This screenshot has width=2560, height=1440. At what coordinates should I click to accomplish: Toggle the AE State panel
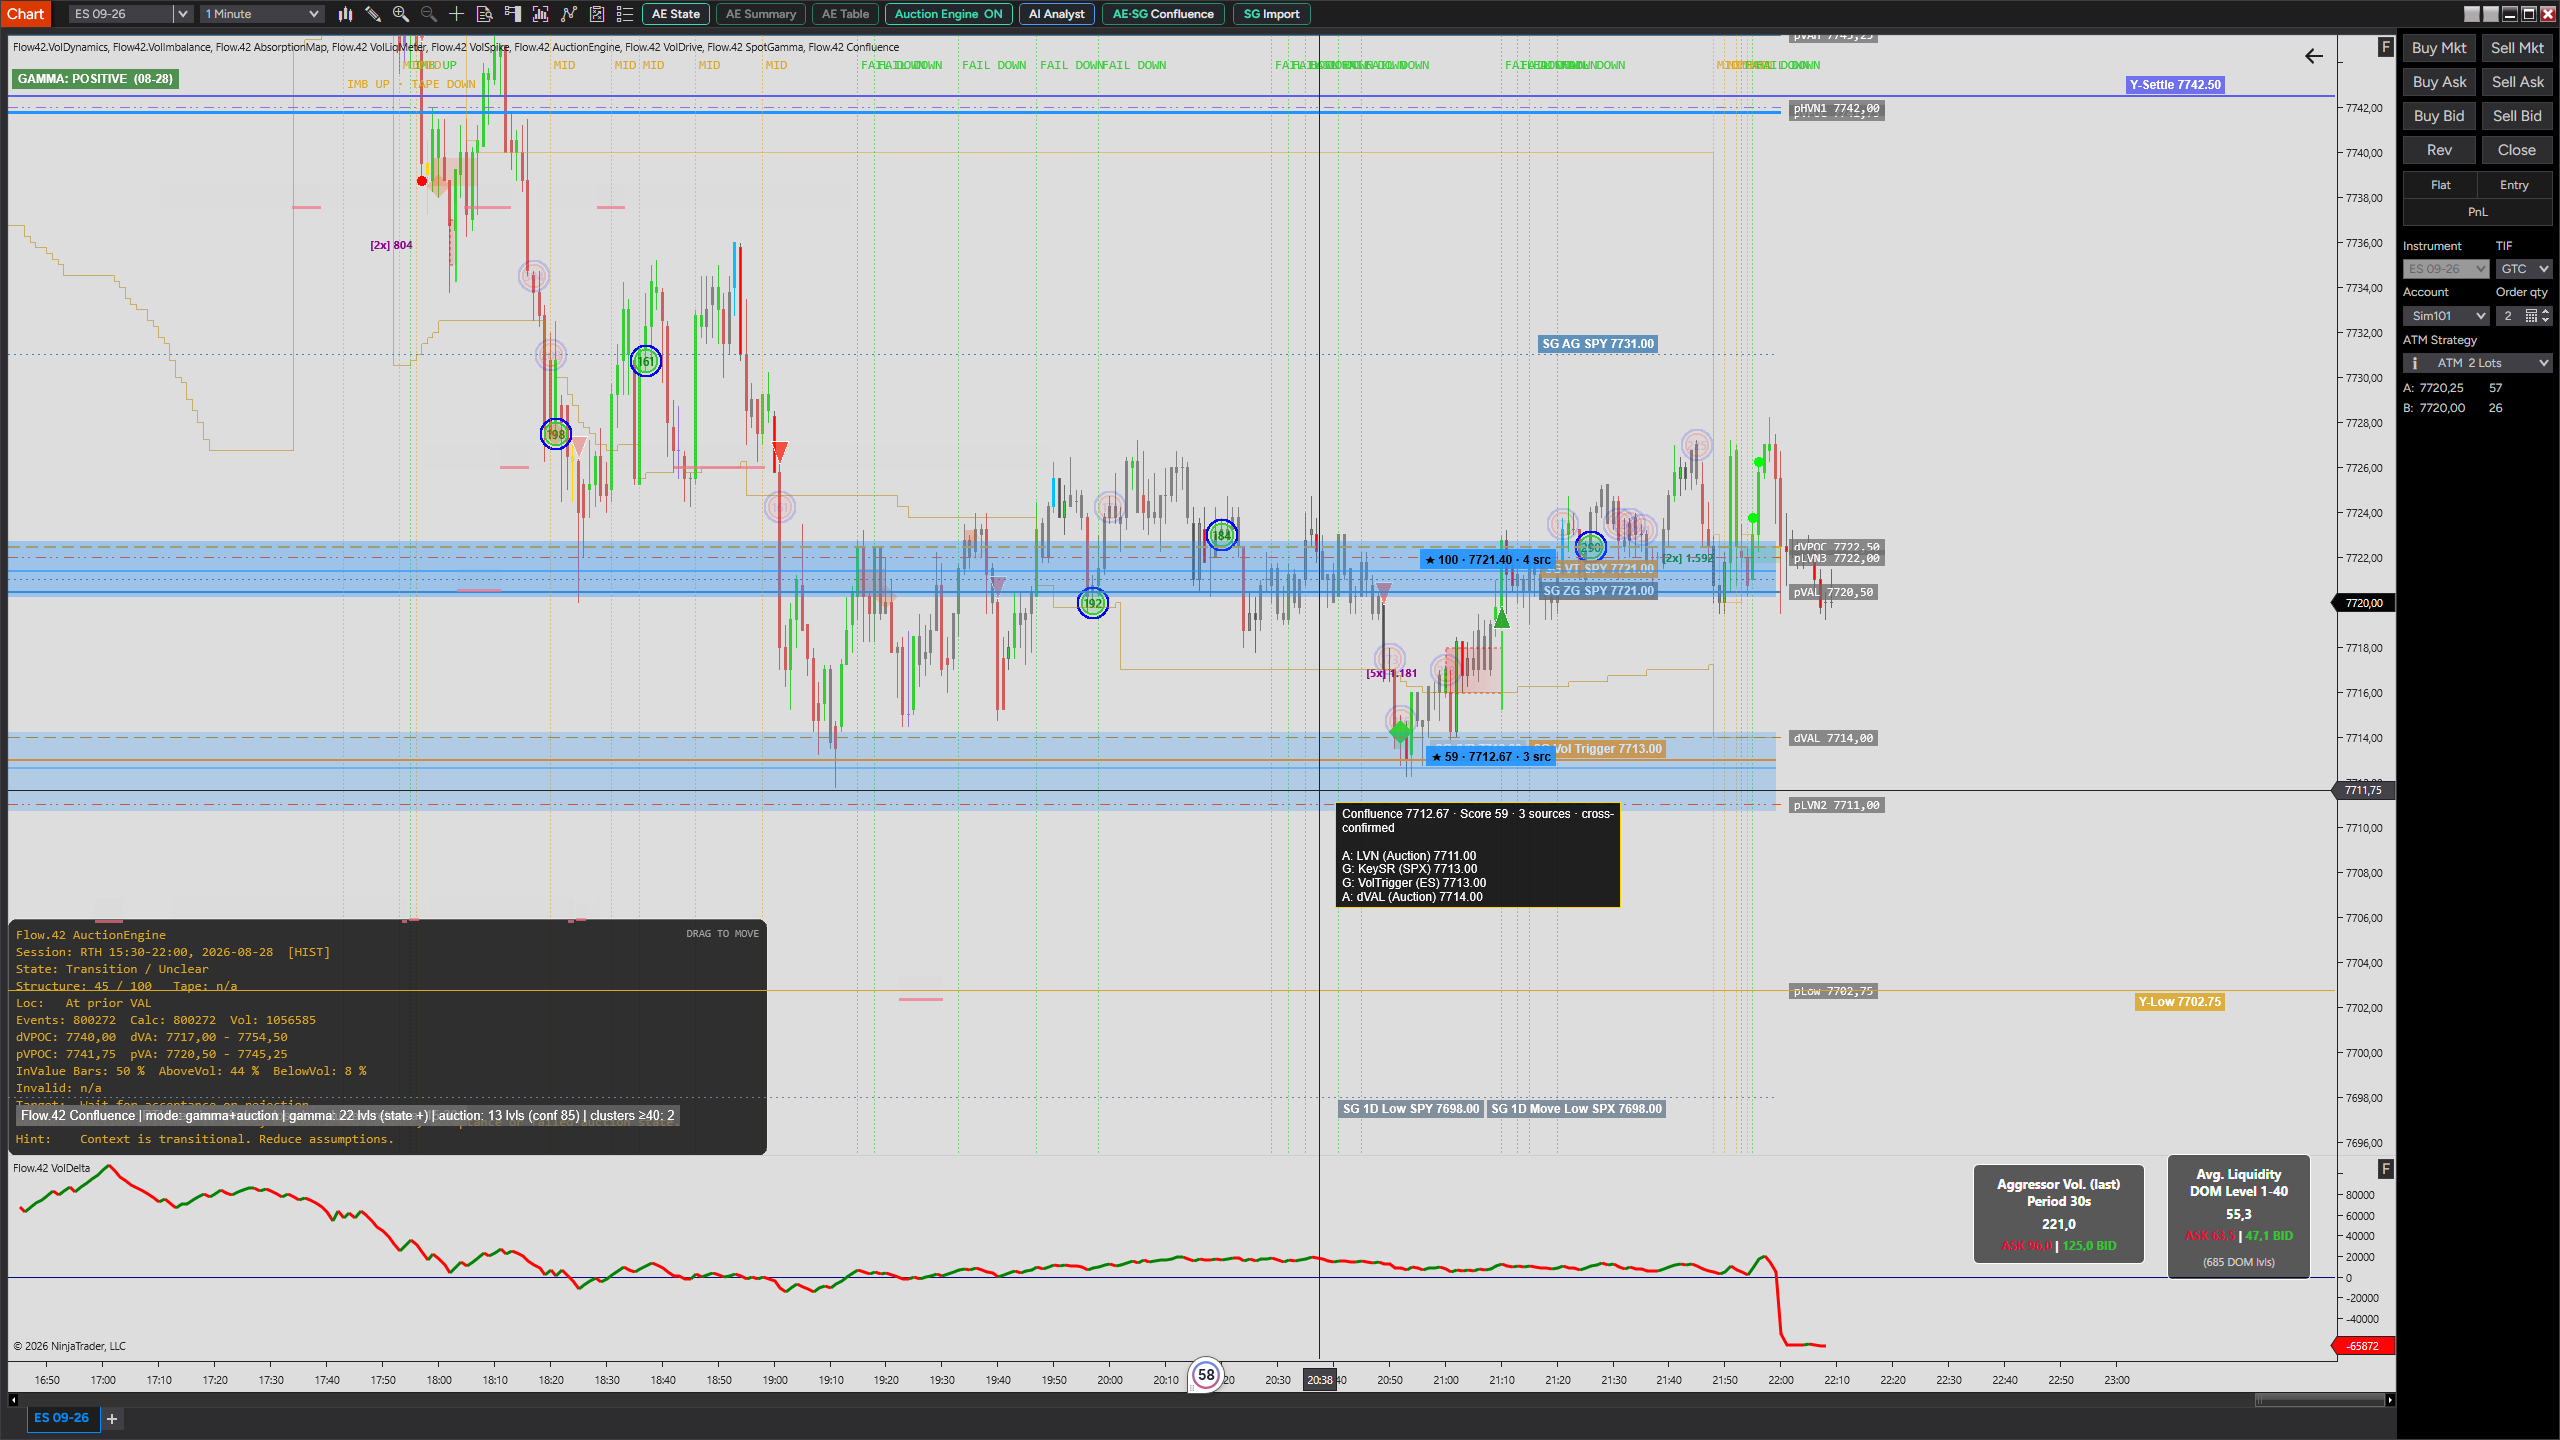676,14
